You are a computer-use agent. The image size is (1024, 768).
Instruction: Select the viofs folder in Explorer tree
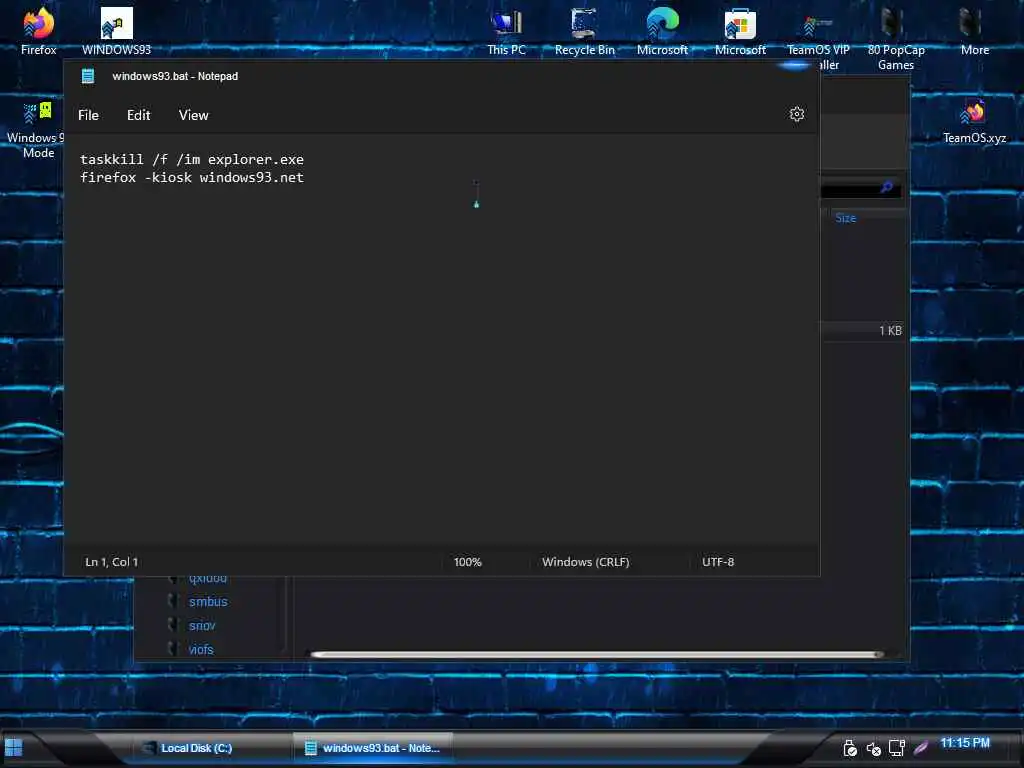(191, 649)
